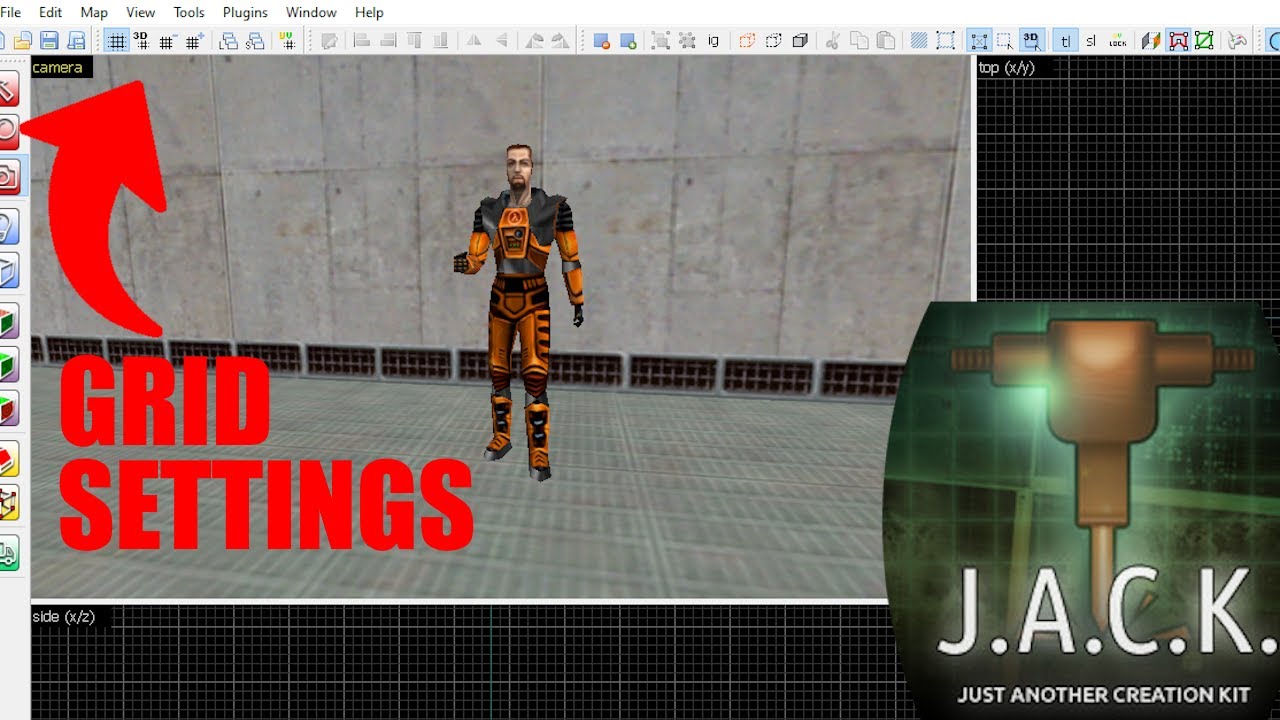This screenshot has height=720, width=1280.
Task: Open the File menu
Action: tap(10, 12)
